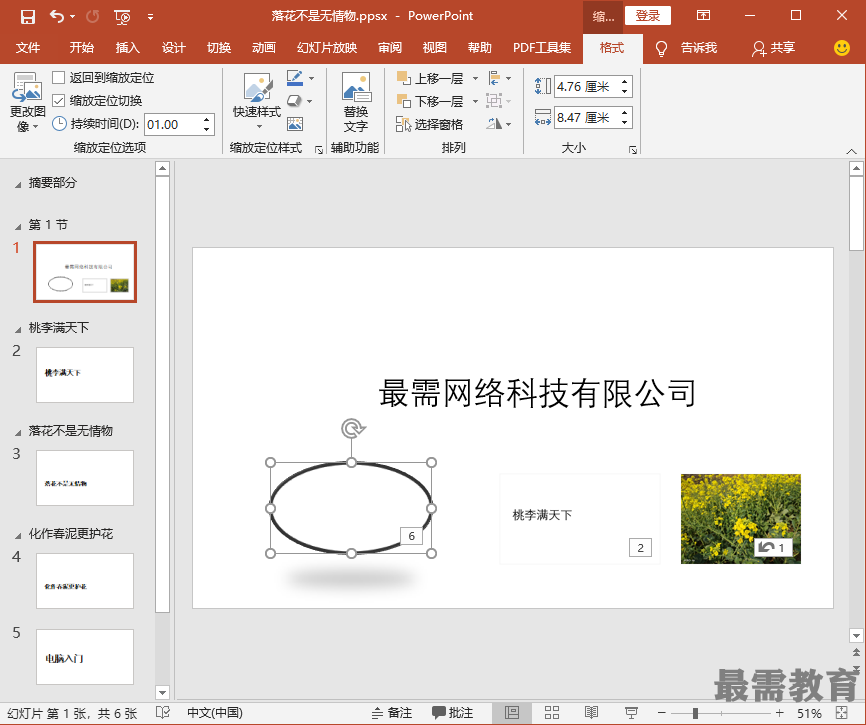Click the 持续时间 duration field
The width and height of the screenshot is (866, 725).
click(172, 124)
